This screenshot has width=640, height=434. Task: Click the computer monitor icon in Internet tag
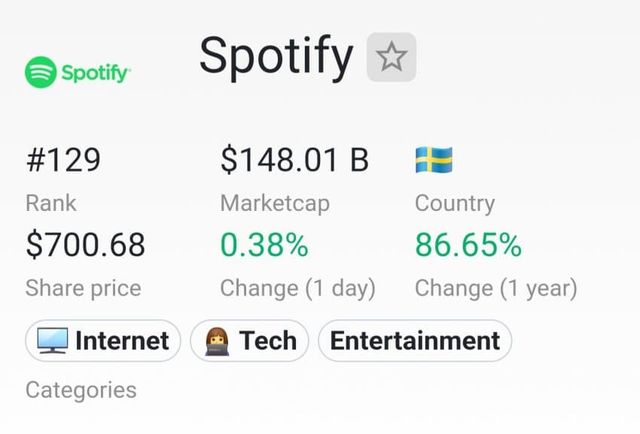click(51, 342)
